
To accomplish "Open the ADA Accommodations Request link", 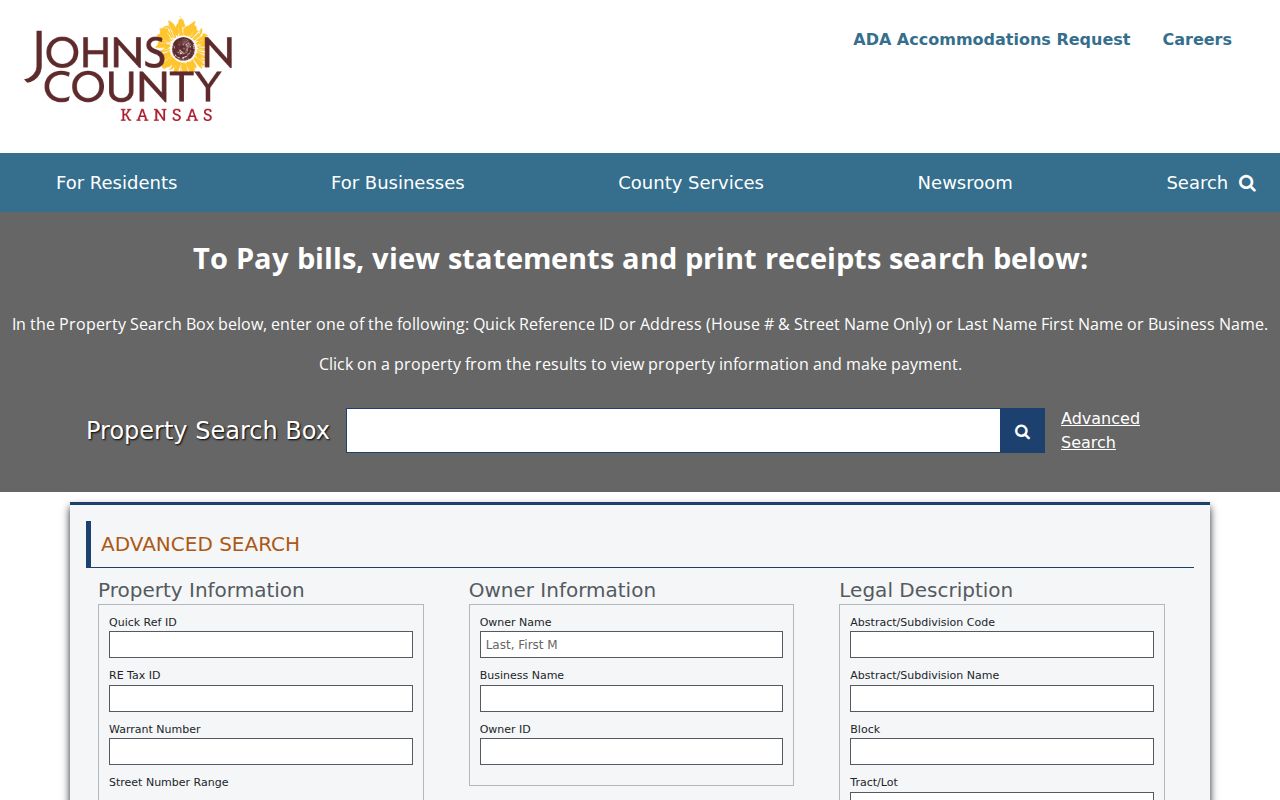I will [991, 40].
